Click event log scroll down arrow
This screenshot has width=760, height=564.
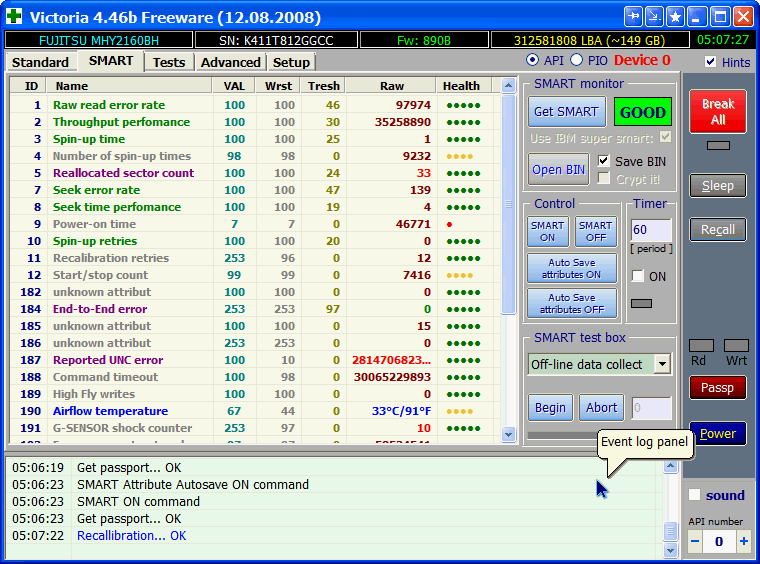click(x=670, y=550)
